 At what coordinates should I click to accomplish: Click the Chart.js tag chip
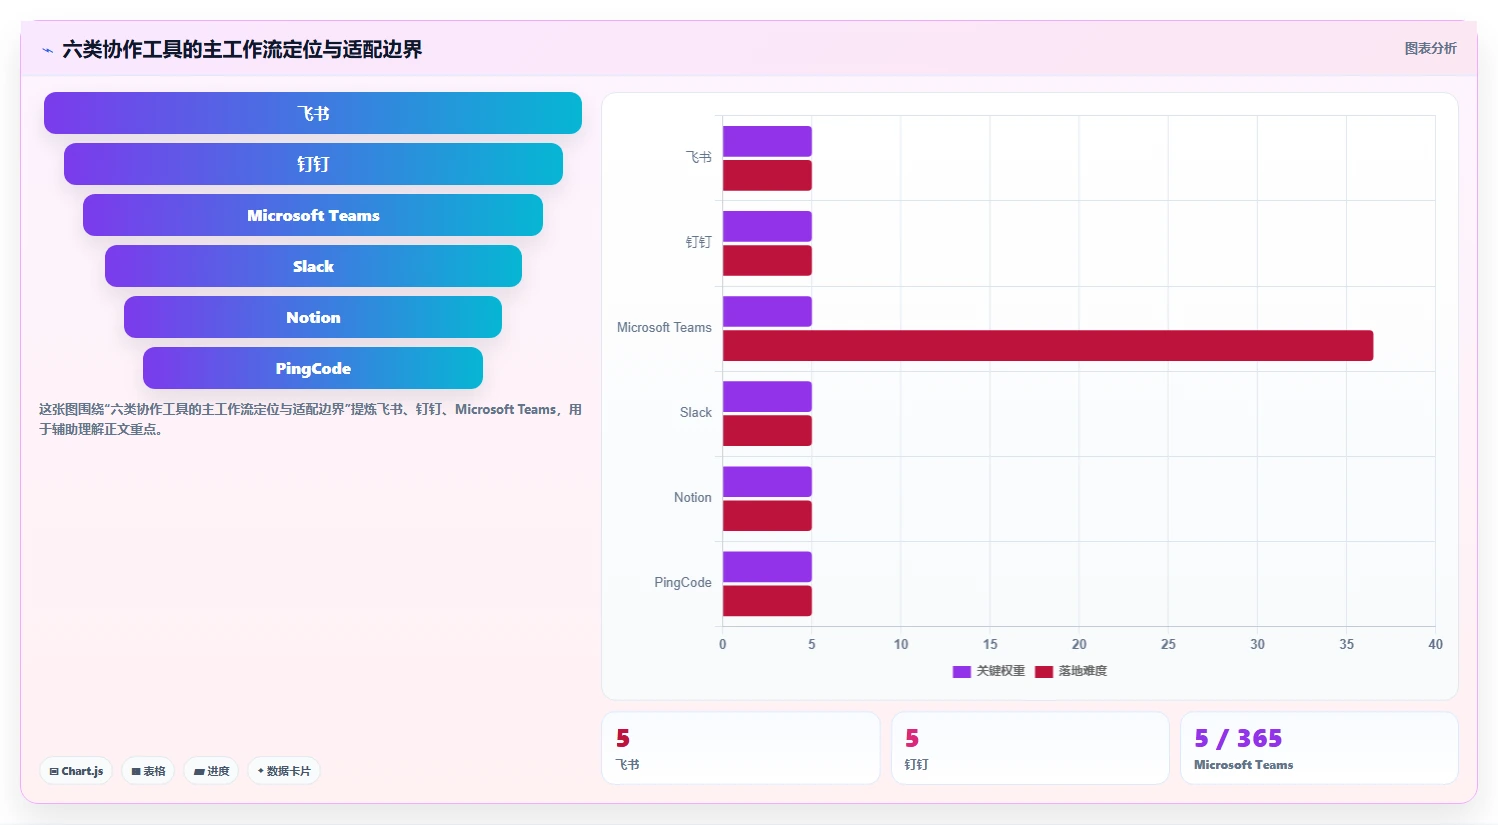point(76,771)
